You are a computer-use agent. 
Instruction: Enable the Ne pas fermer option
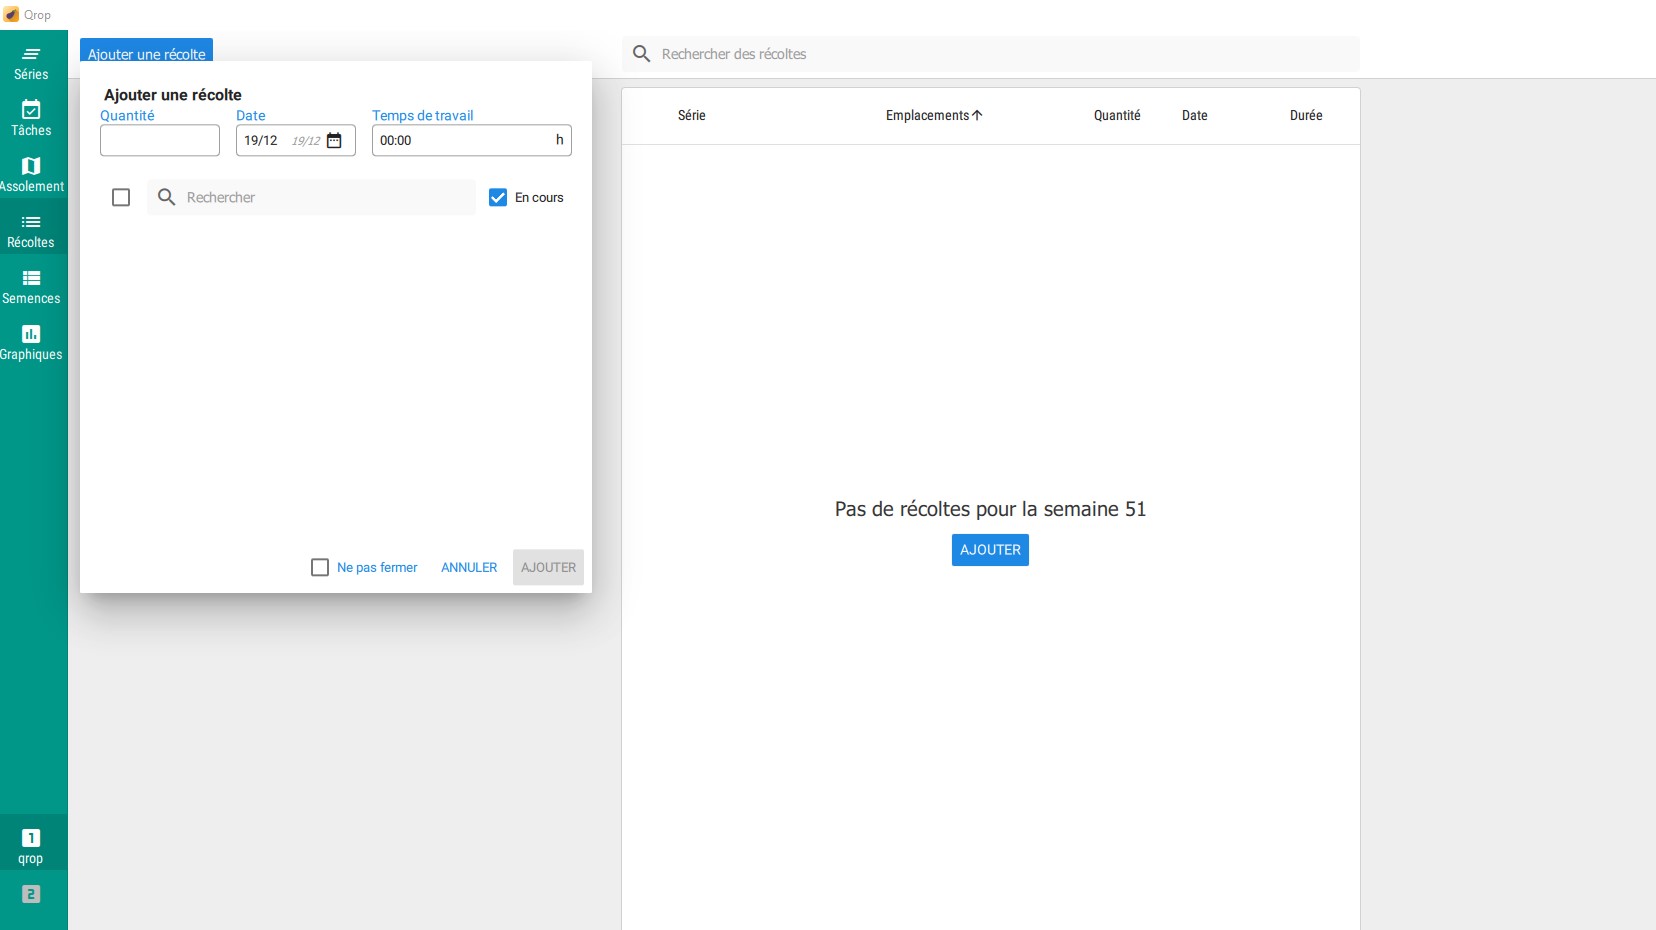point(320,568)
